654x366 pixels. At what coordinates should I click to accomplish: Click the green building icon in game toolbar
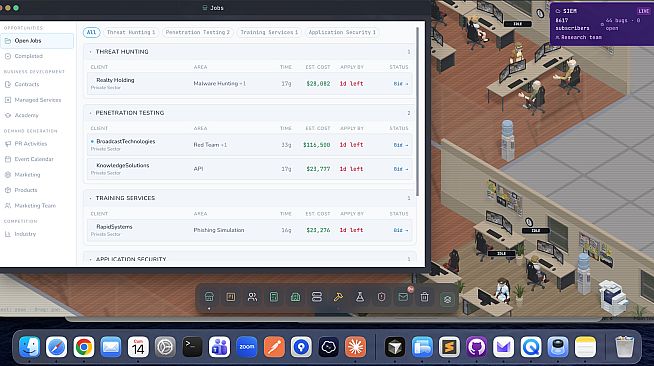point(295,297)
